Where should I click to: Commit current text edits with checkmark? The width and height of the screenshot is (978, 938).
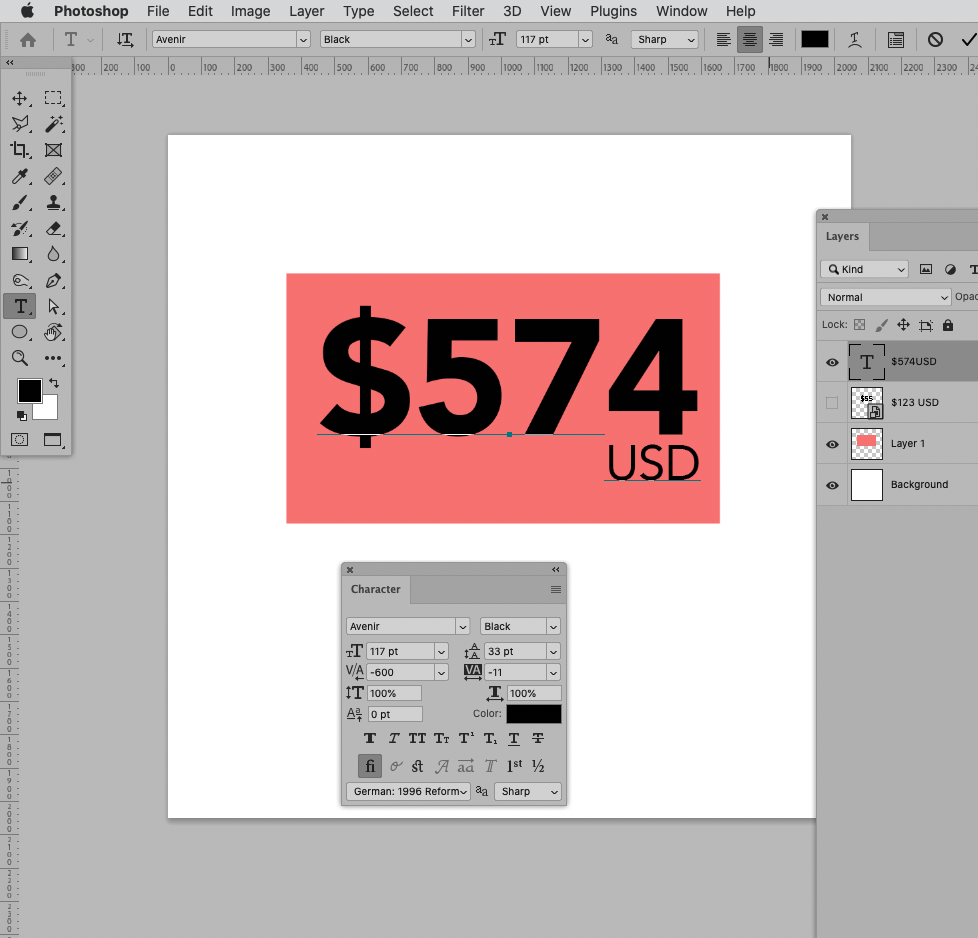coord(969,40)
